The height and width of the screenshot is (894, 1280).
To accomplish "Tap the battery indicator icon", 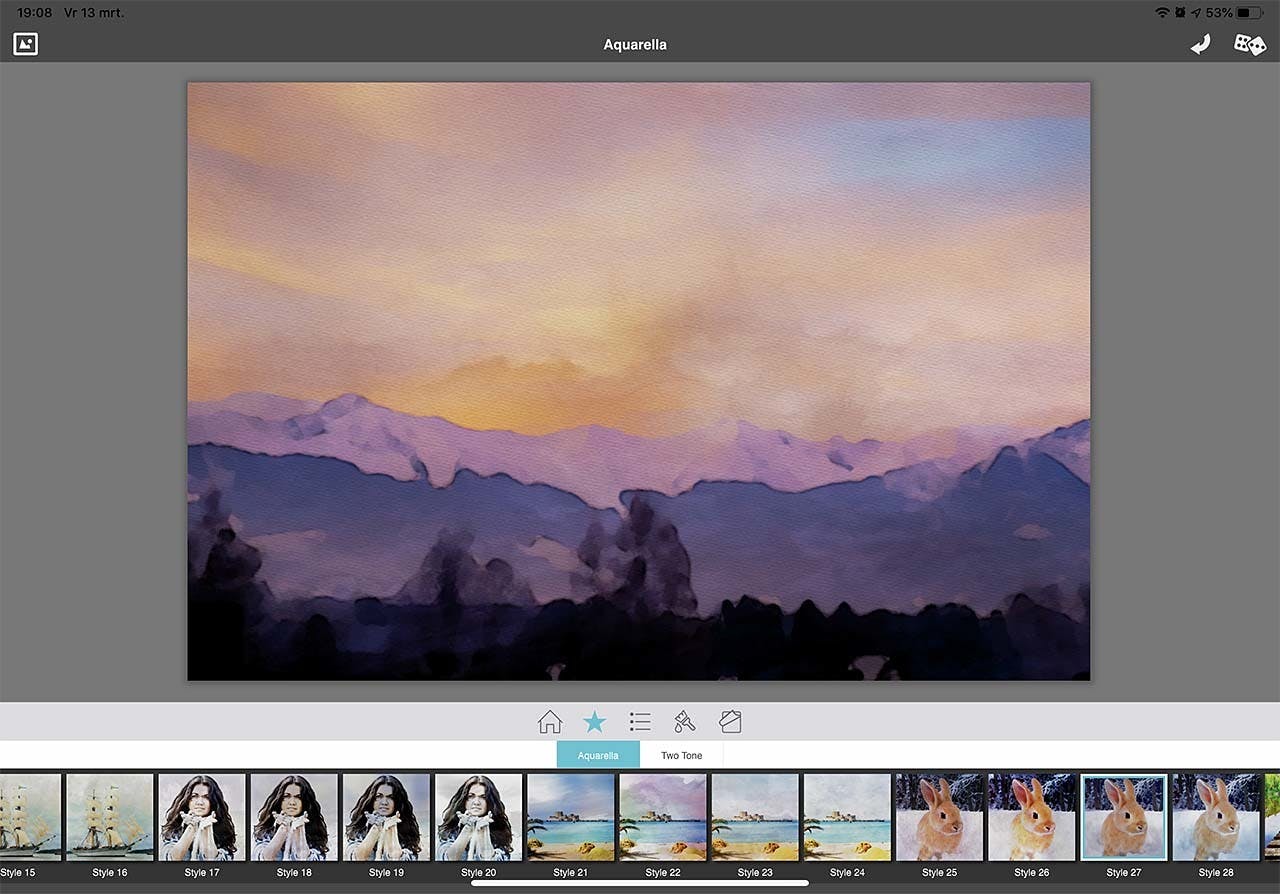I will (1250, 13).
